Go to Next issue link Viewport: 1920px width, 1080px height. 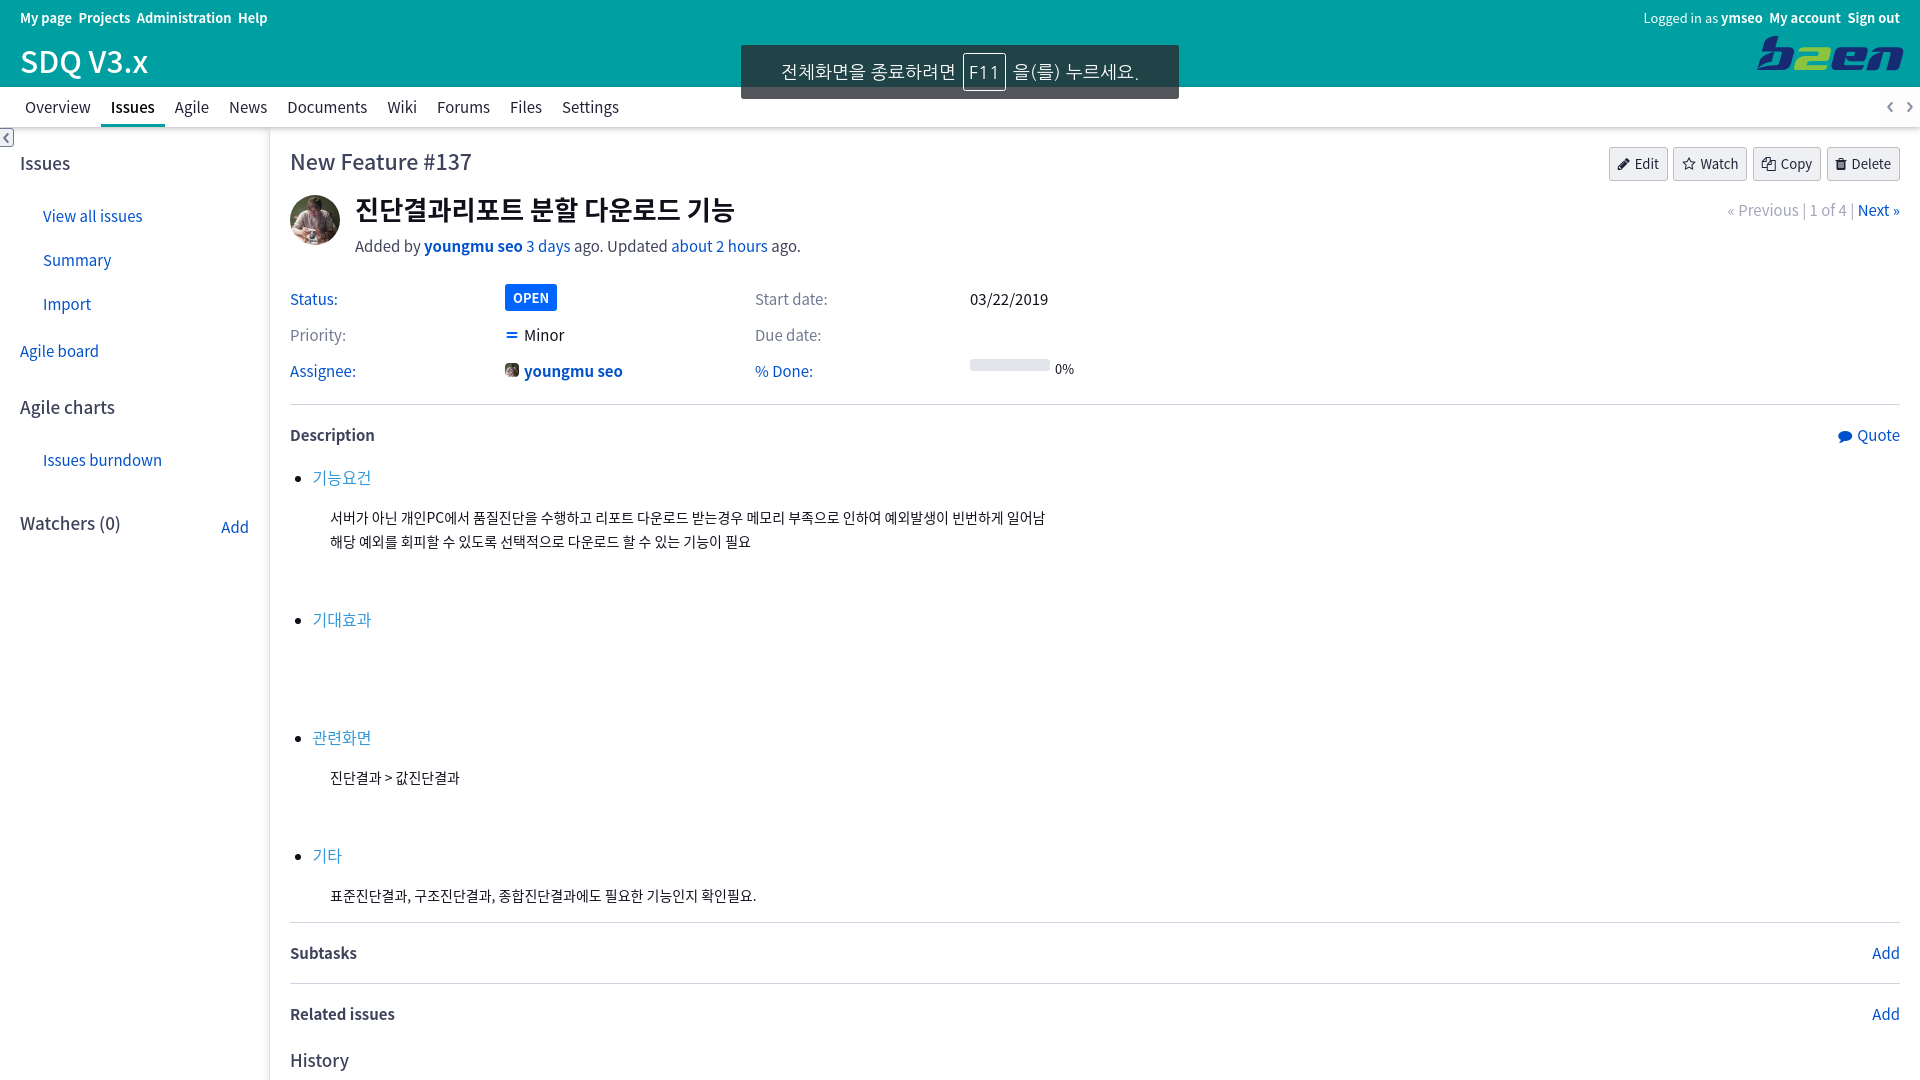[x=1877, y=210]
